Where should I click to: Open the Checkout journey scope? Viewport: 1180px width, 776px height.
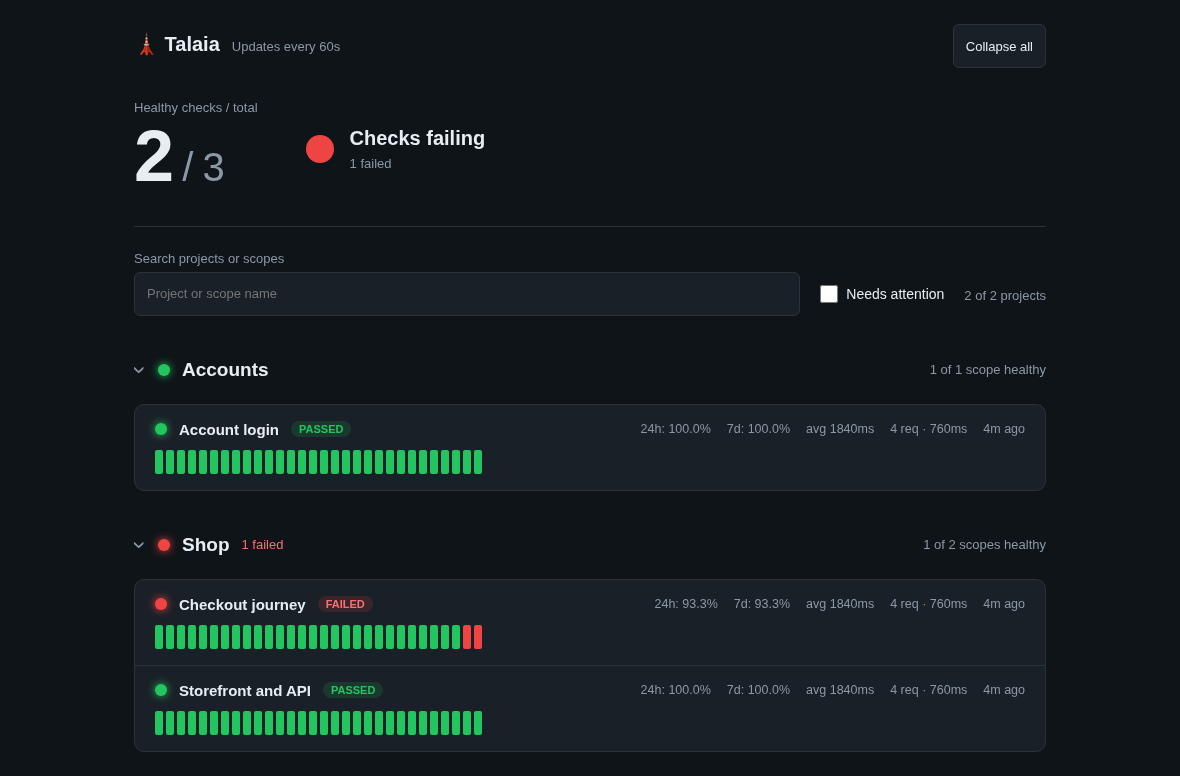(x=590, y=622)
